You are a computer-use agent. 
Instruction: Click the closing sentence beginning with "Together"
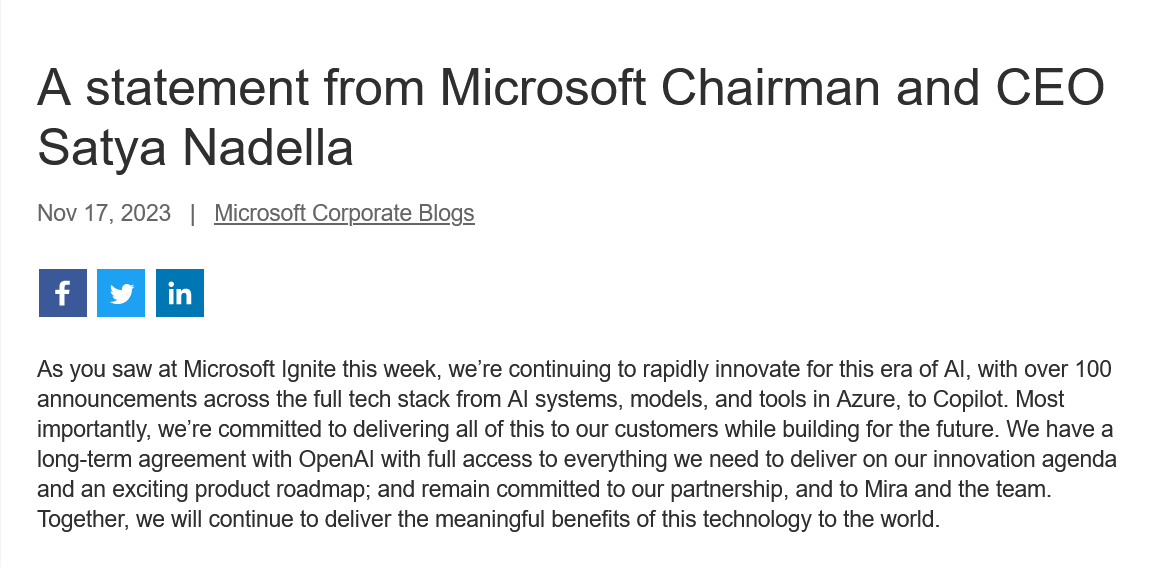pos(488,520)
